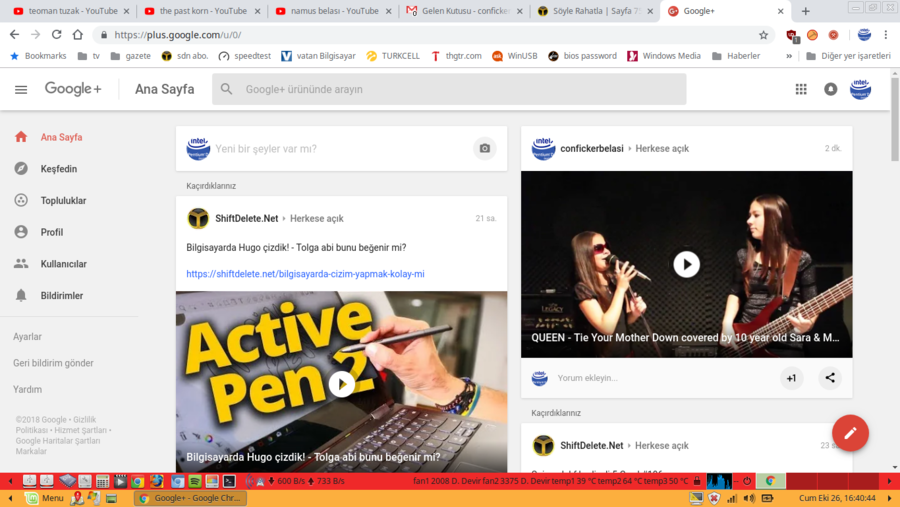Open the WinUSB bookmark
This screenshot has width=900, height=507.
pyautogui.click(x=515, y=56)
